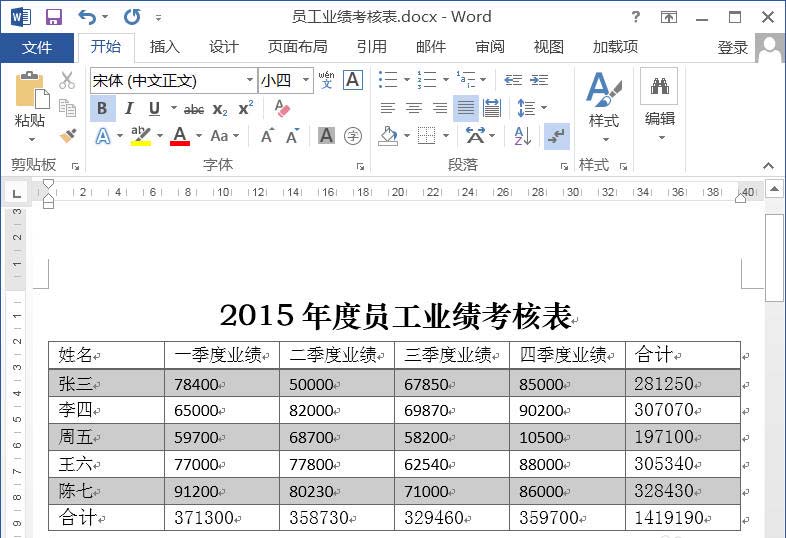Image resolution: width=786 pixels, height=538 pixels.
Task: Apply strikethrough with the abc icon
Action: [x=194, y=108]
